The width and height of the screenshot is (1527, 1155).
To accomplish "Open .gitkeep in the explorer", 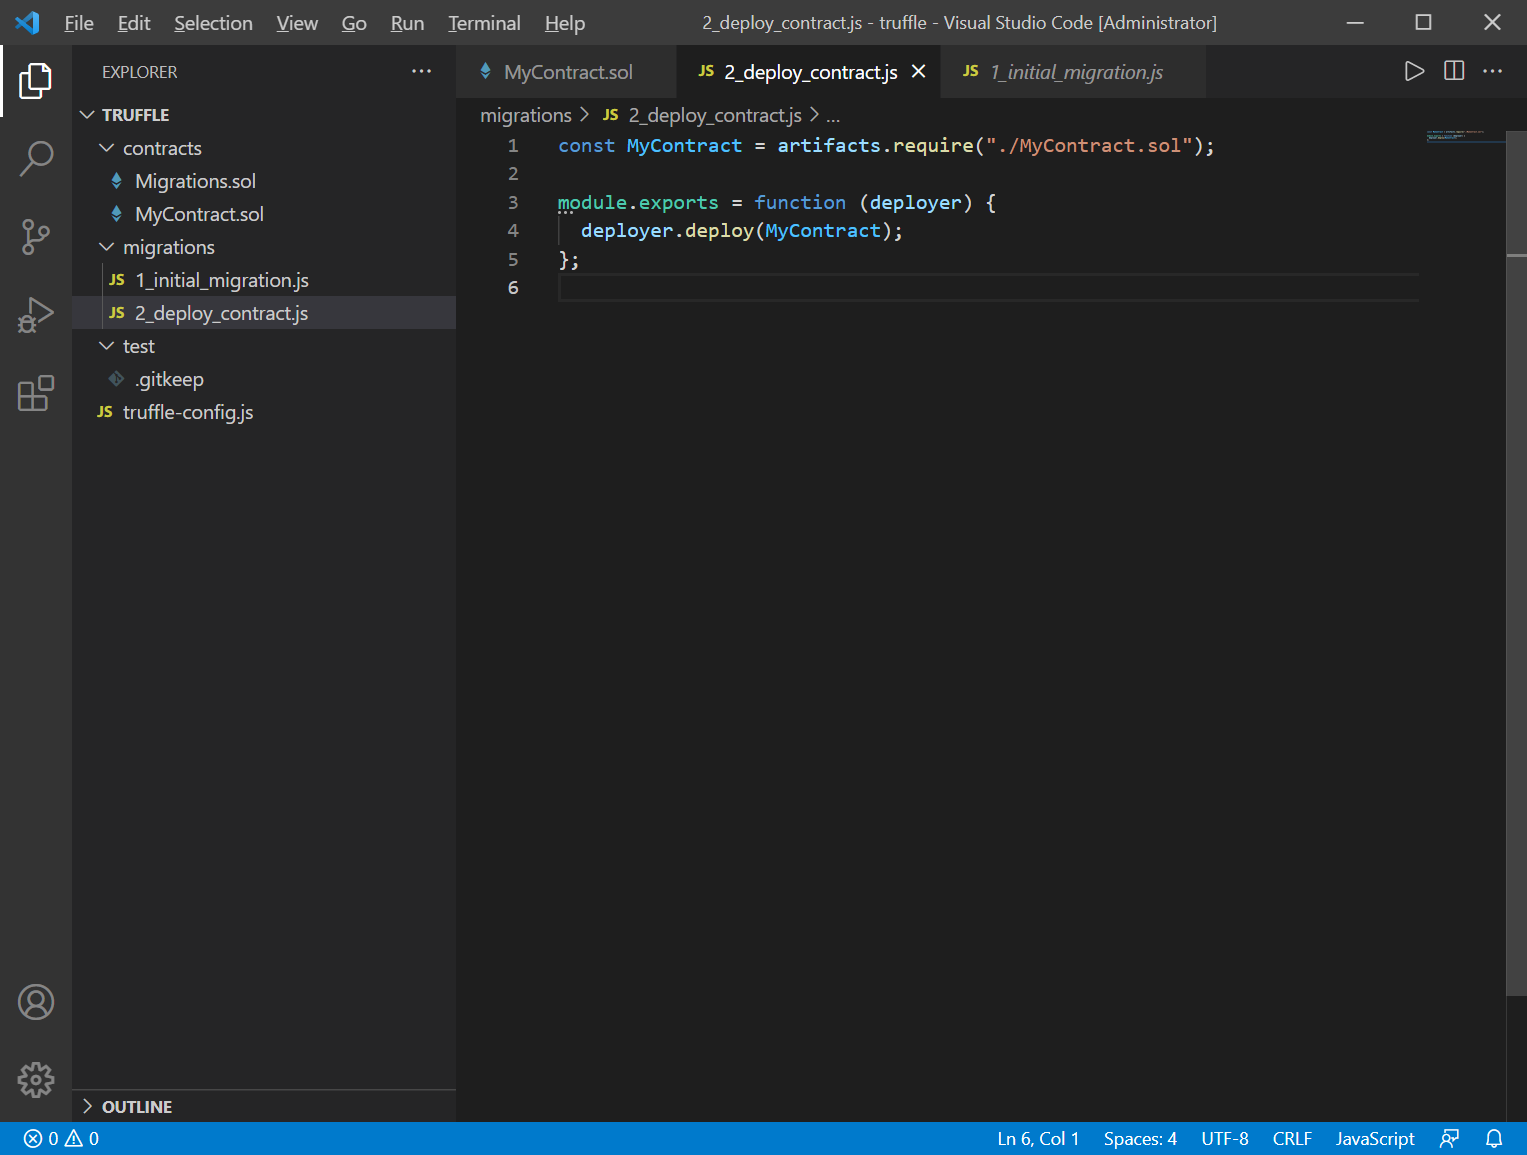I will (x=264, y=379).
